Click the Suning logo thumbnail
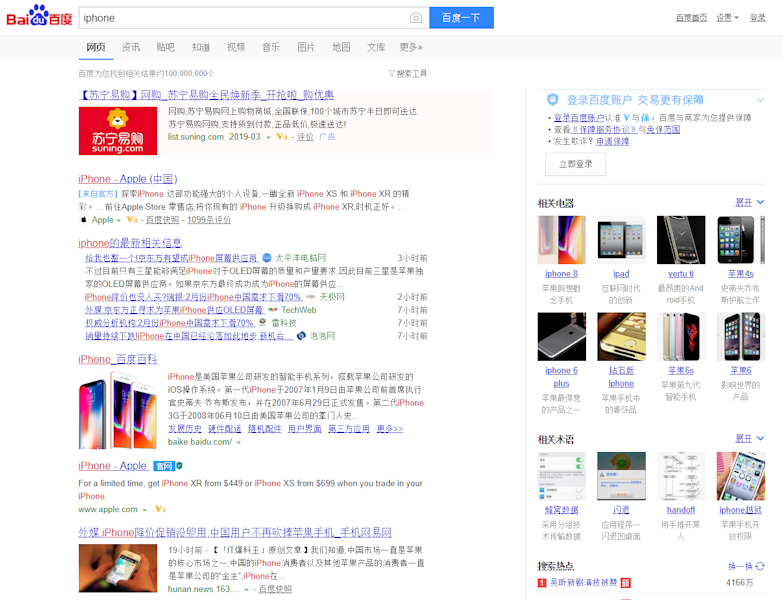The image size is (783, 600). click(x=118, y=131)
